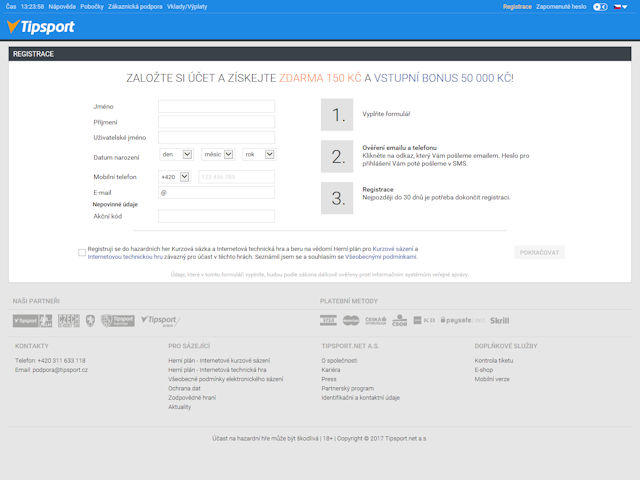Click the Registrace link in top bar

pyautogui.click(x=517, y=7)
